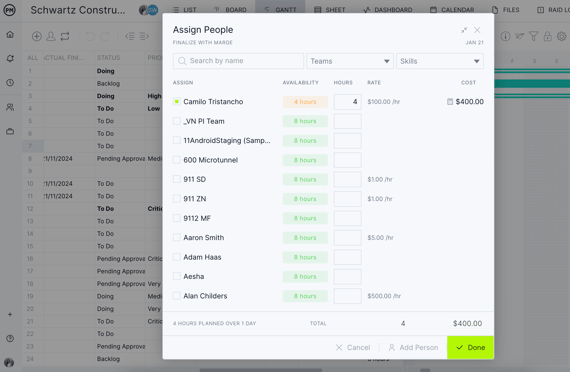
Task: Click the link tasks toolbar icon
Action: coord(65,36)
